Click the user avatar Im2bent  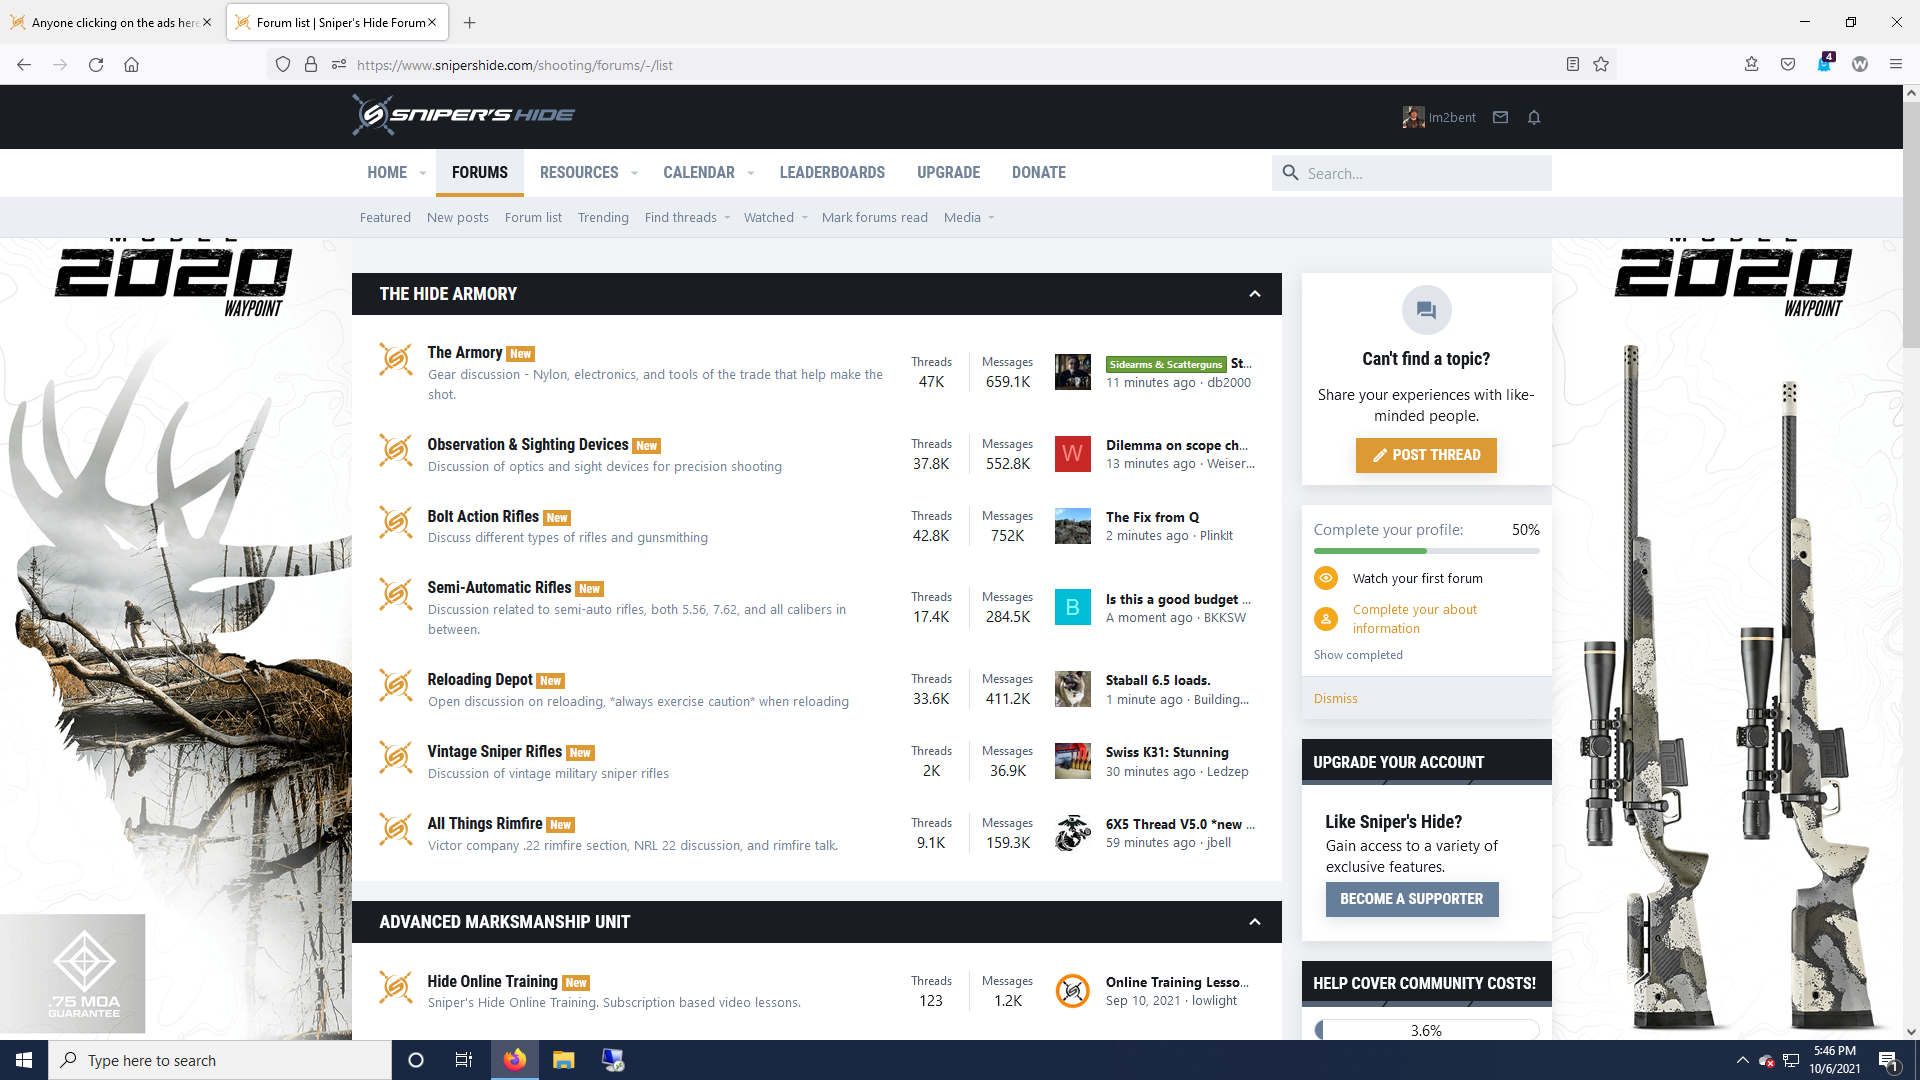tap(1413, 117)
